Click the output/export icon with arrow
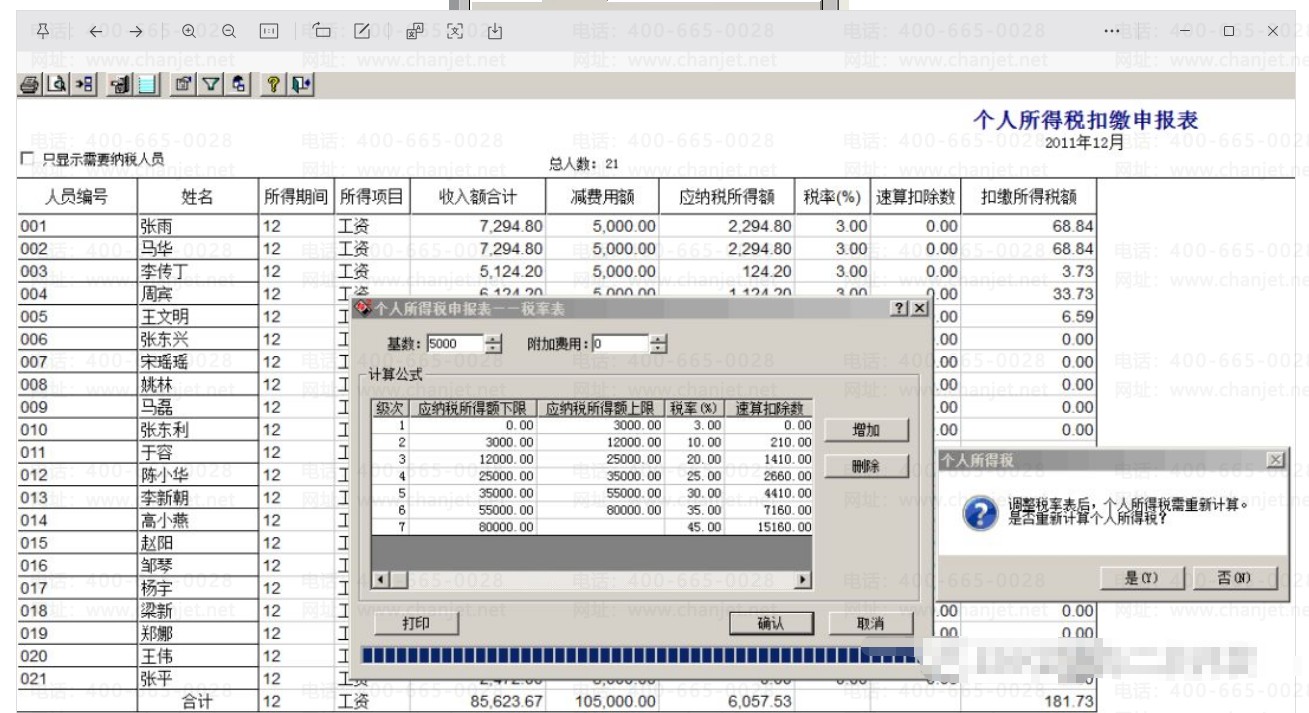 pos(85,85)
